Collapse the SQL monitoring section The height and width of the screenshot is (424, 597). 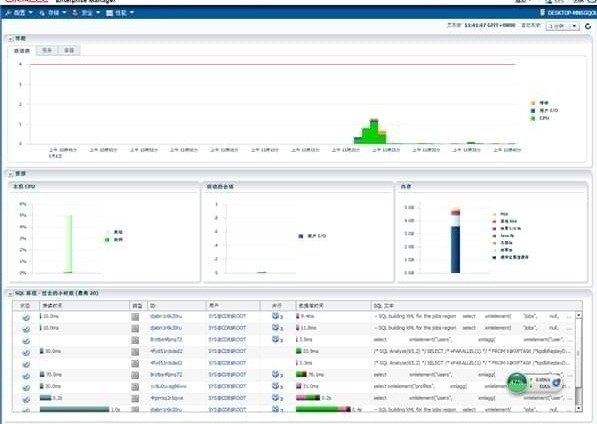pos(10,293)
